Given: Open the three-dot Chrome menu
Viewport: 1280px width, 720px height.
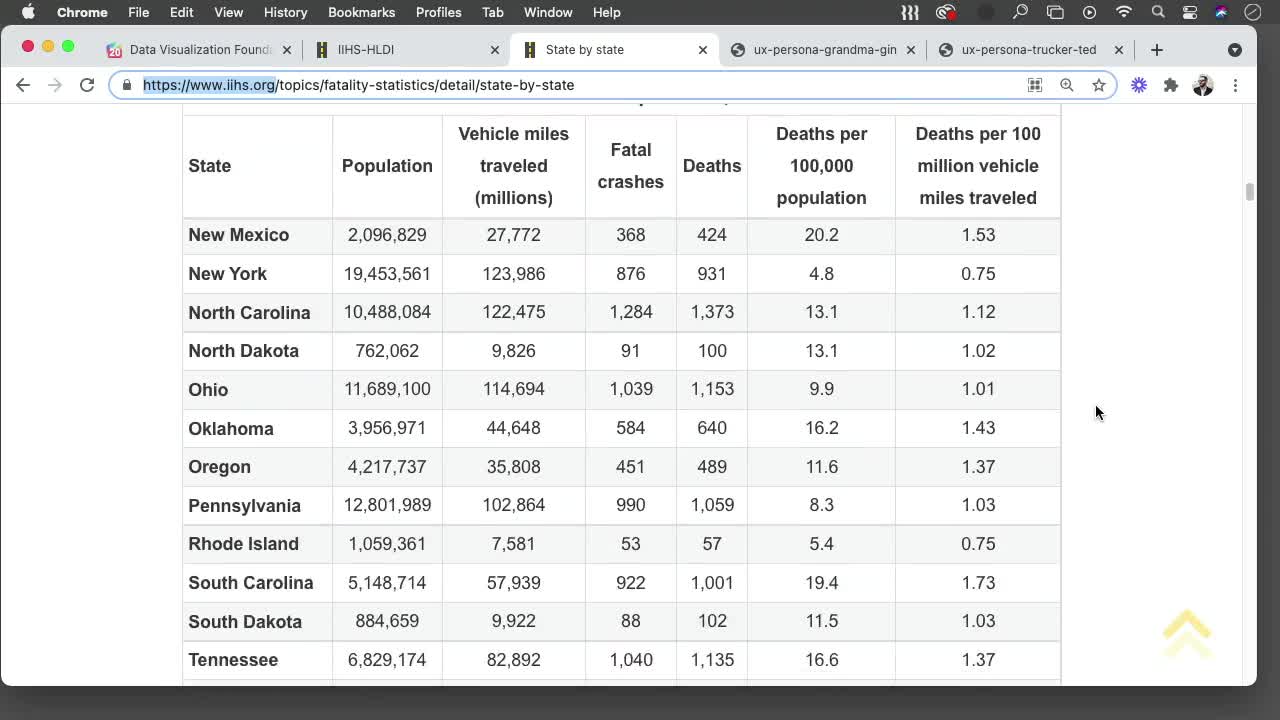Looking at the screenshot, I should 1236,85.
